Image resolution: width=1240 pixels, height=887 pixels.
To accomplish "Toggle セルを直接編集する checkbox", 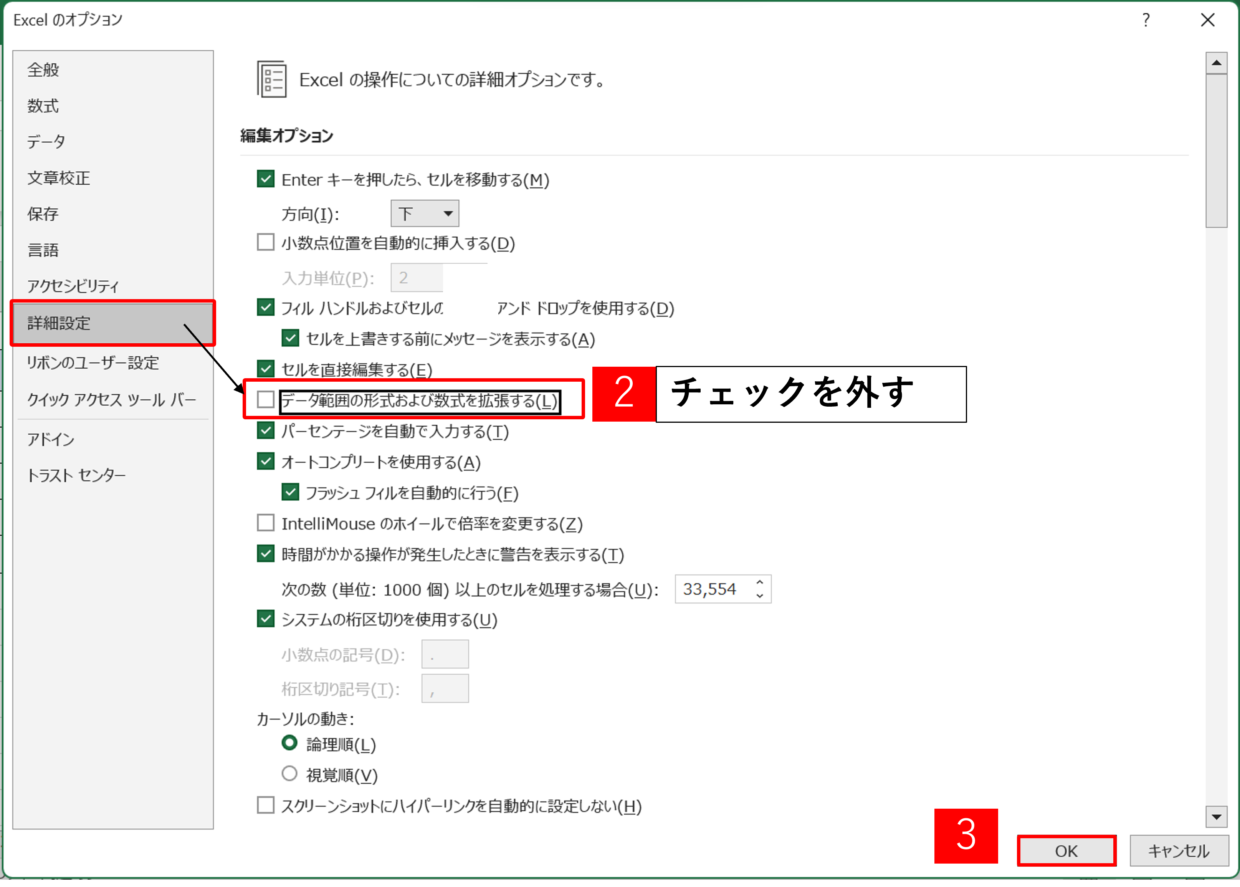I will tap(265, 369).
